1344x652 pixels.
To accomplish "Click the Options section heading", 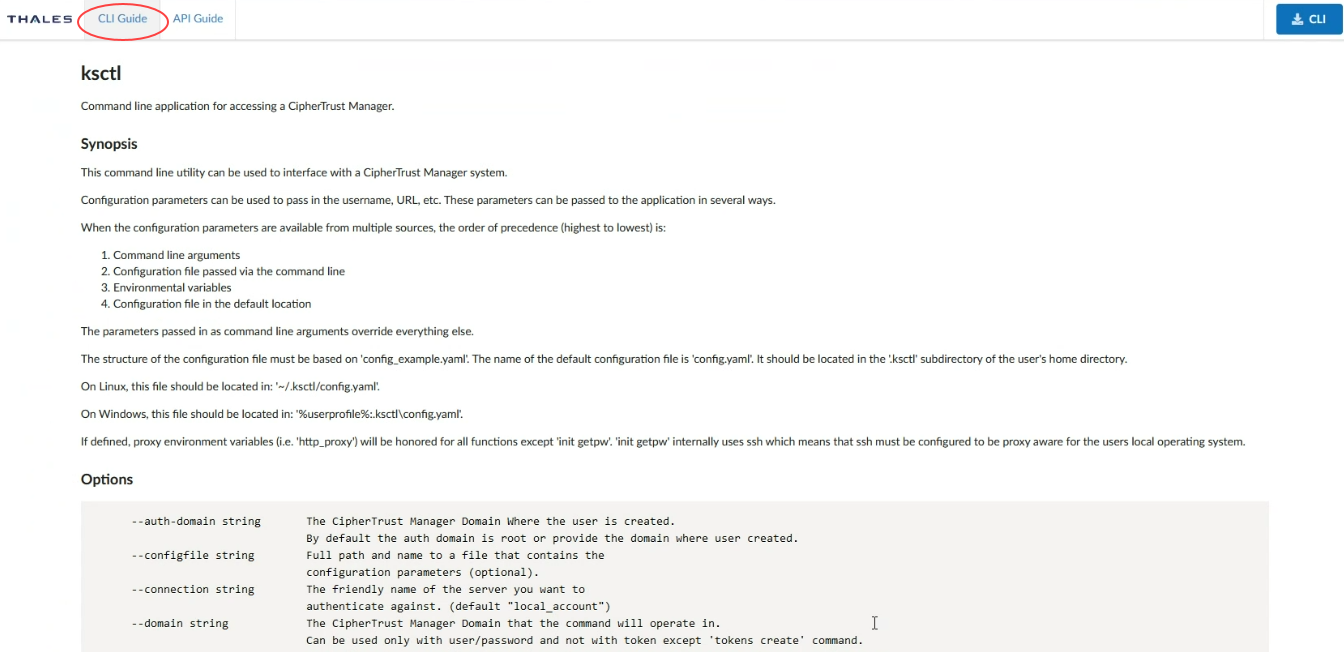I will [x=107, y=480].
